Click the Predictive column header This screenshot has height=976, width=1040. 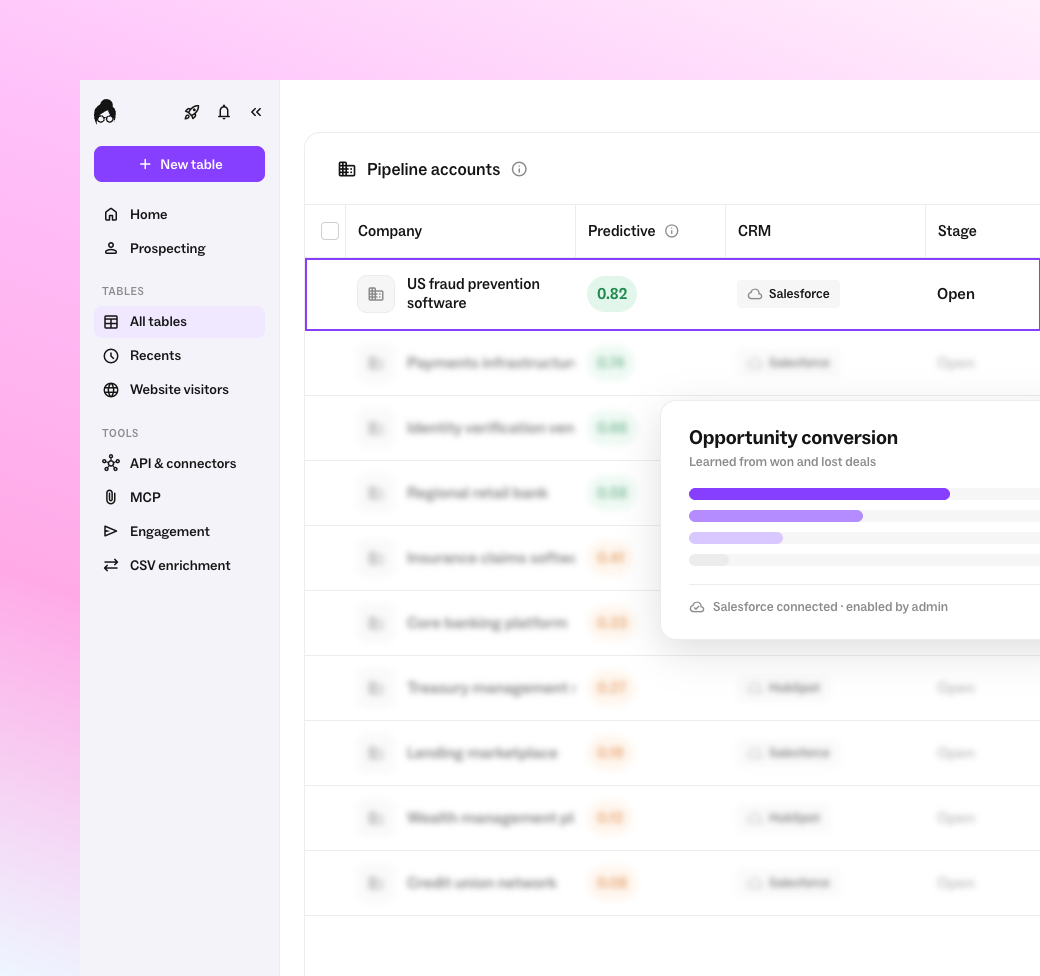point(621,231)
